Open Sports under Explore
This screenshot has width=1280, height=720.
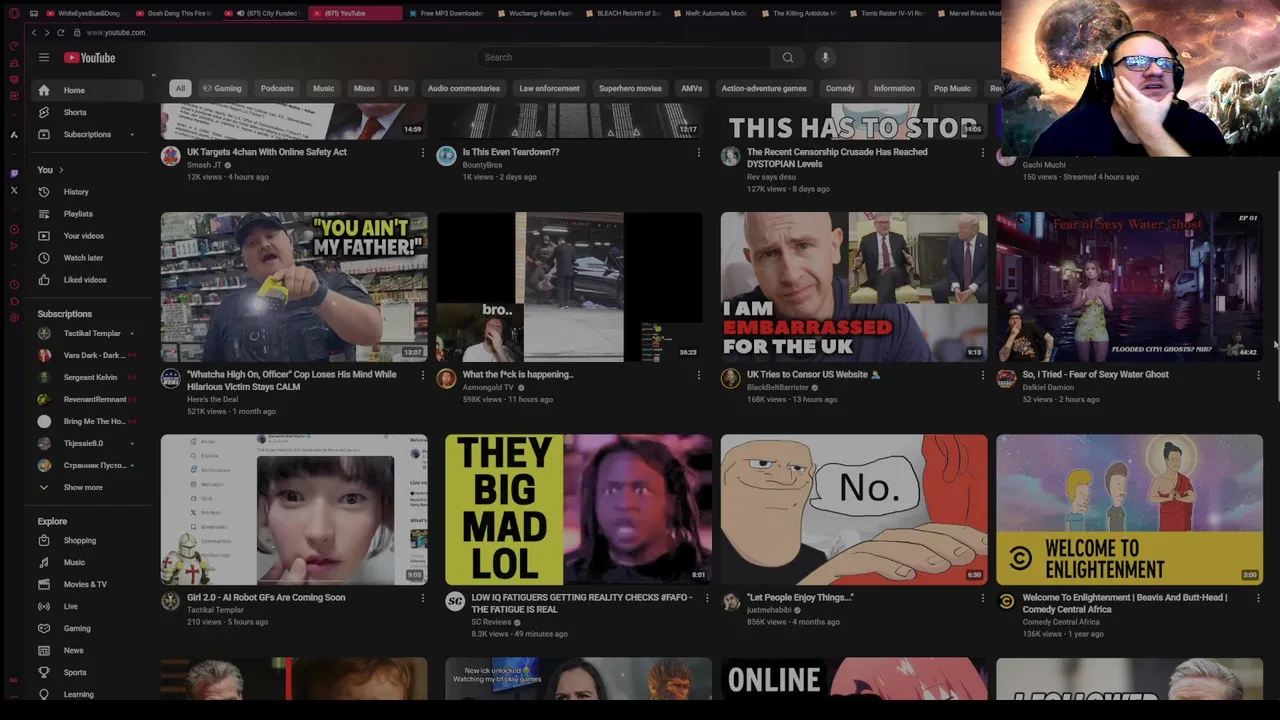pyautogui.click(x=88, y=673)
